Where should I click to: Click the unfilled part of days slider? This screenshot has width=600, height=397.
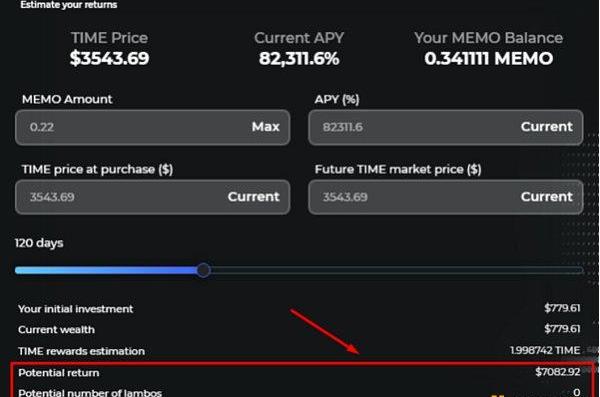click(x=397, y=270)
